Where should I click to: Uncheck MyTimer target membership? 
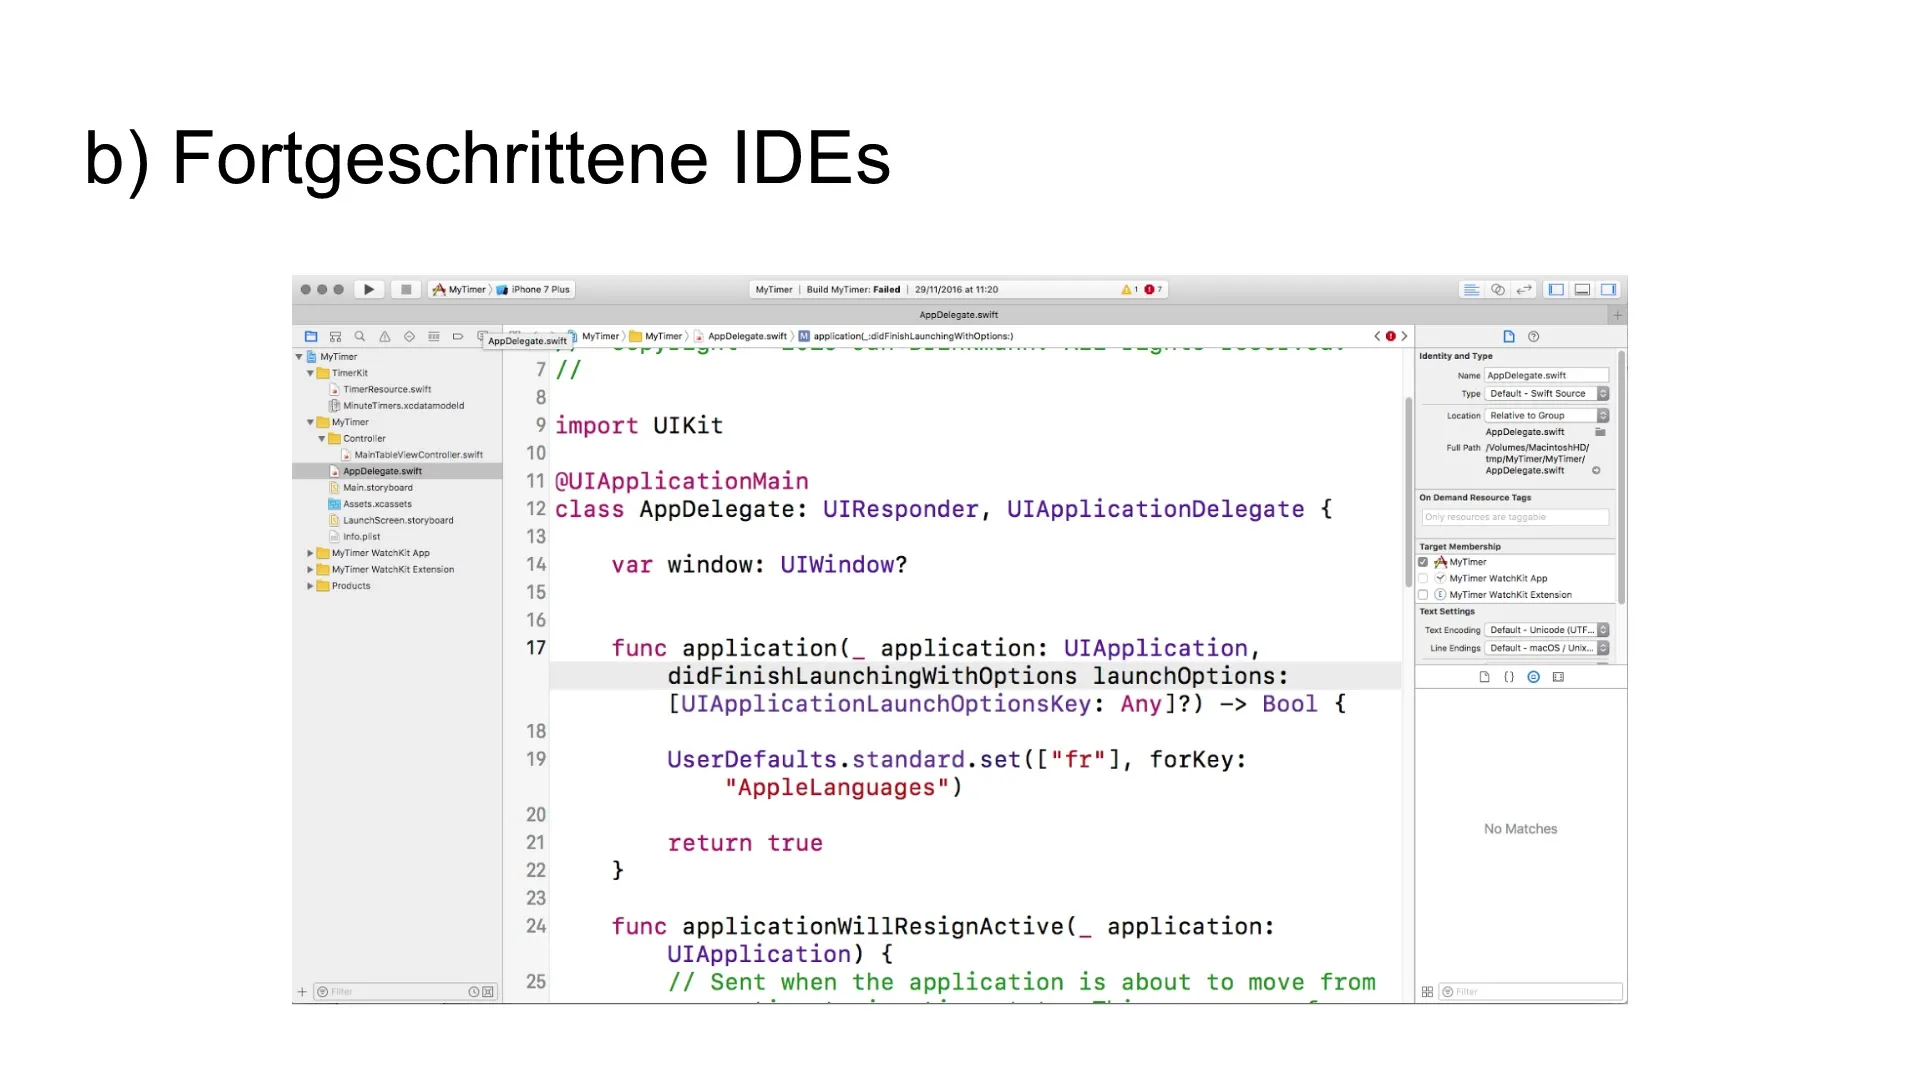[1423, 563]
